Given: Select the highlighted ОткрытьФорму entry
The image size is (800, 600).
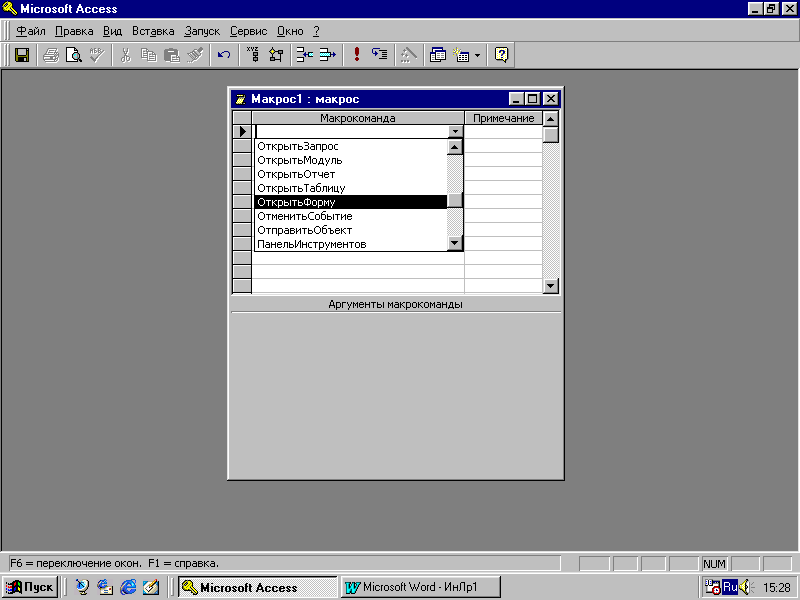Looking at the screenshot, I should (x=351, y=202).
